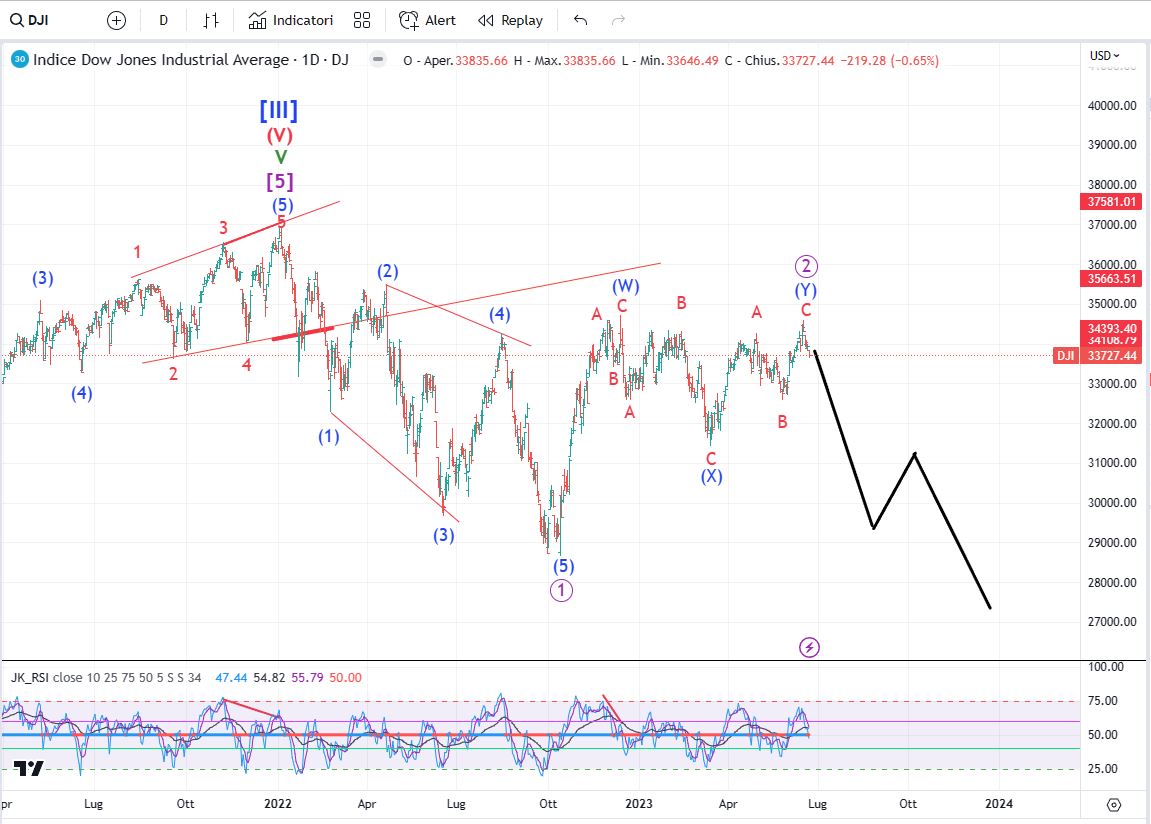Click the 47.44 RSI value in legend
The width and height of the screenshot is (1151, 824).
230,677
